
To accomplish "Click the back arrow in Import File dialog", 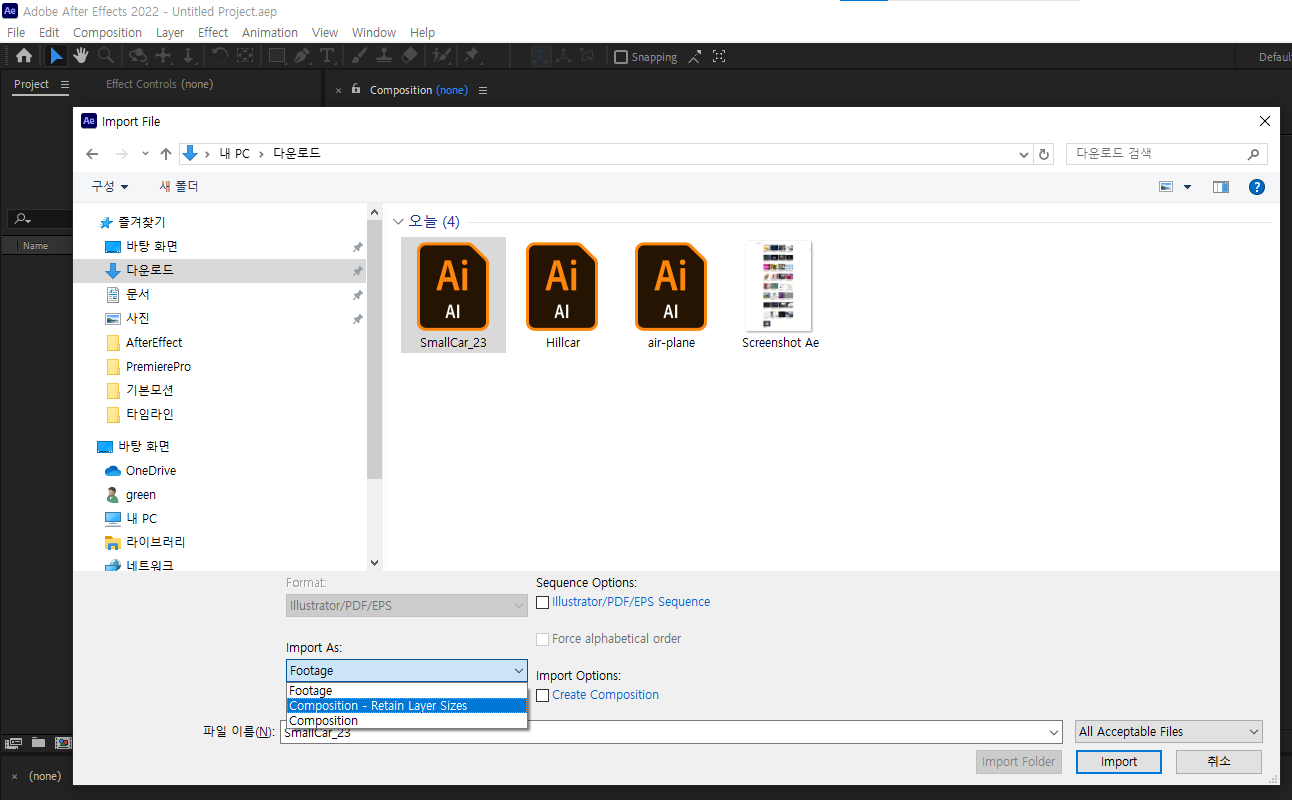I will 92,154.
